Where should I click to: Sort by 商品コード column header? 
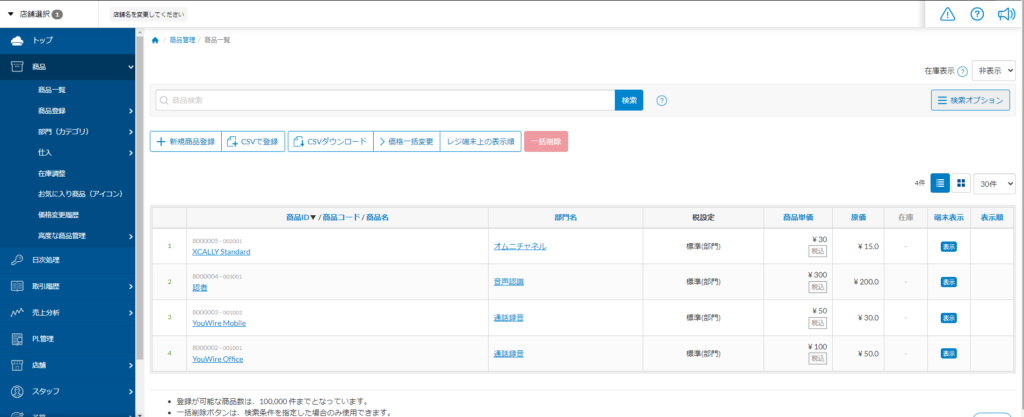coord(341,218)
